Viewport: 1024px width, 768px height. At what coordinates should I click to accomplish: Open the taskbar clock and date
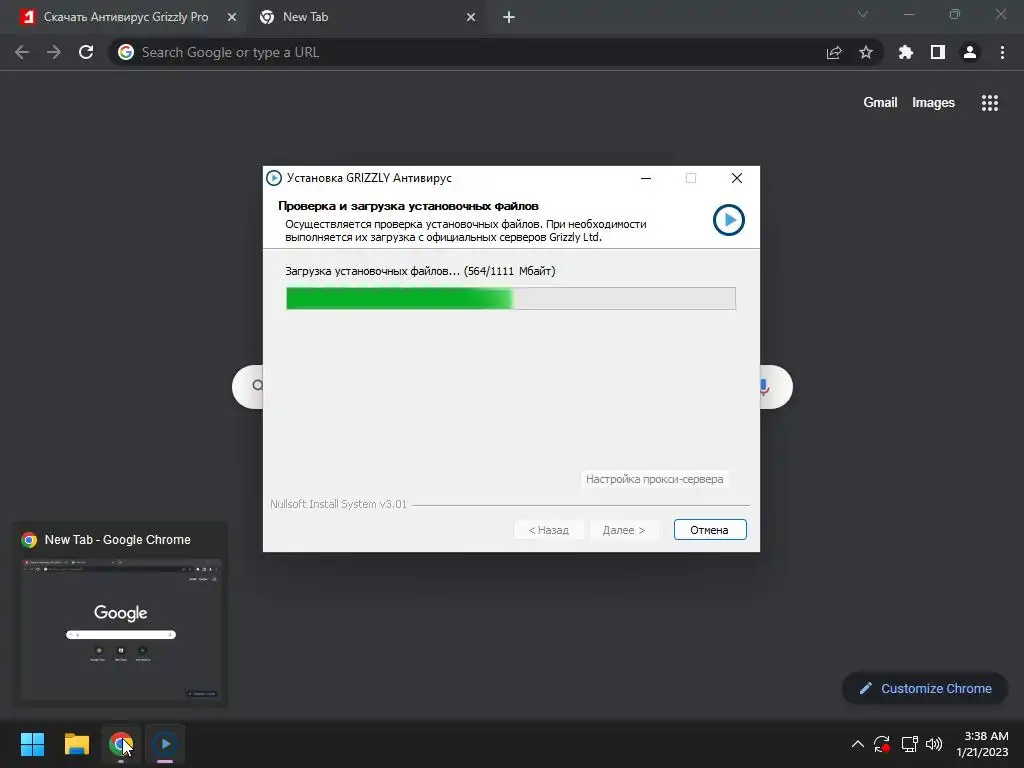[x=982, y=744]
